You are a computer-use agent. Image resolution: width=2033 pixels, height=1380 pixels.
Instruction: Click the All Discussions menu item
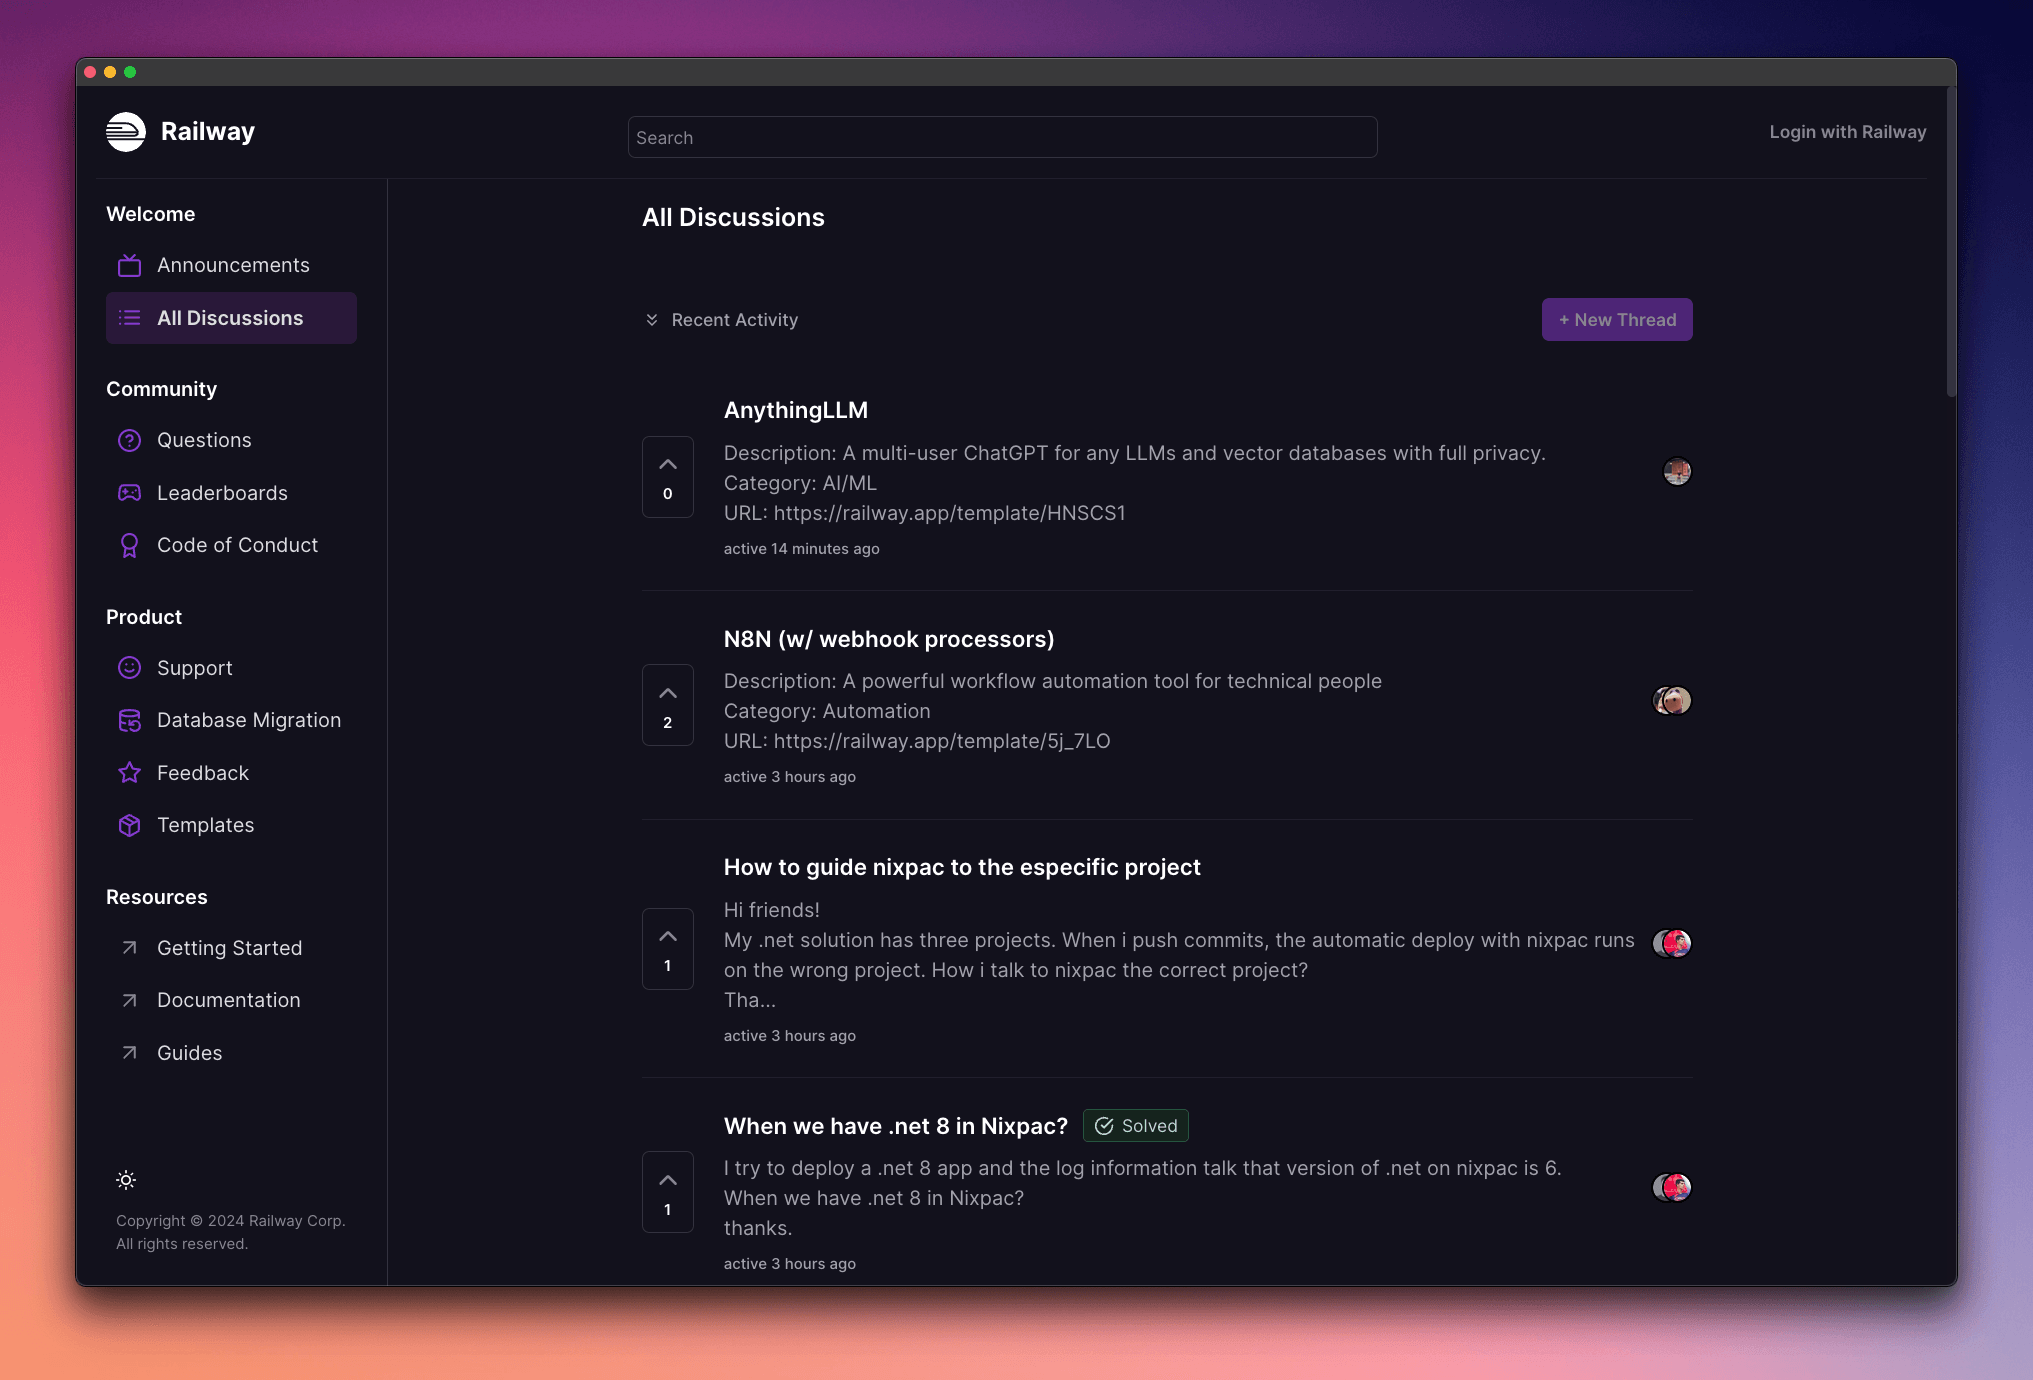[229, 317]
